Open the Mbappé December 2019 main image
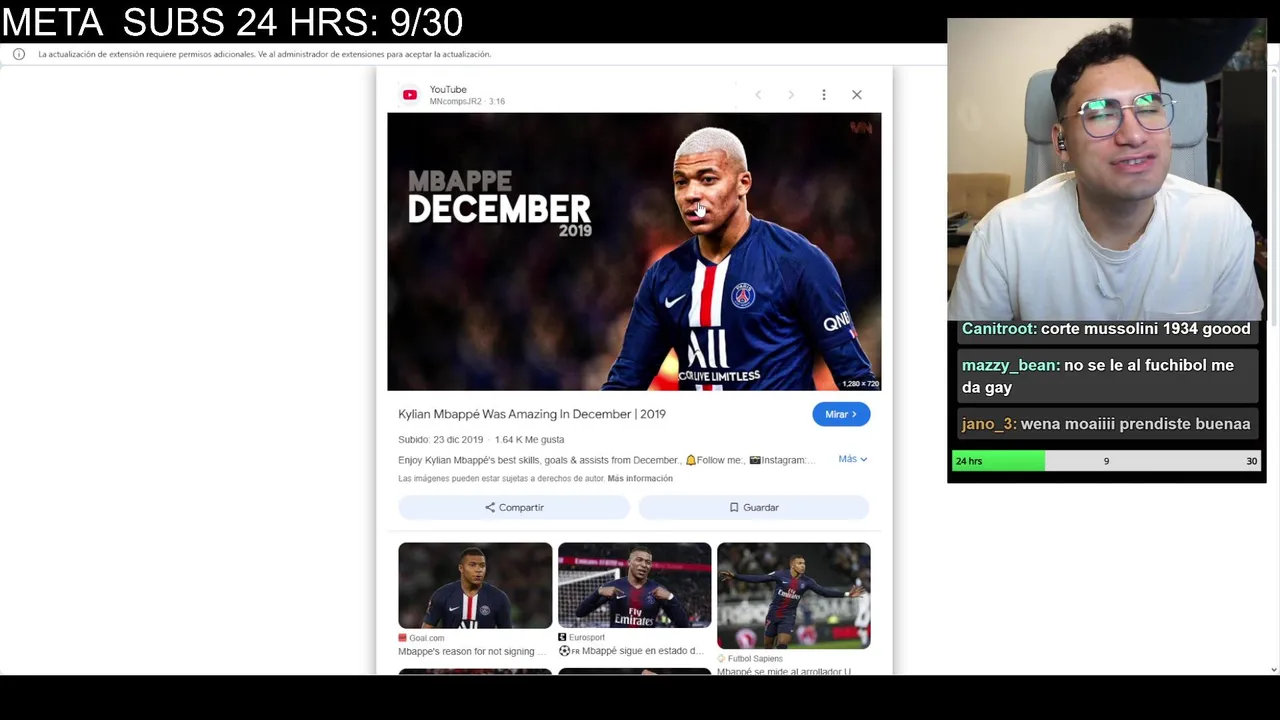 [x=634, y=251]
